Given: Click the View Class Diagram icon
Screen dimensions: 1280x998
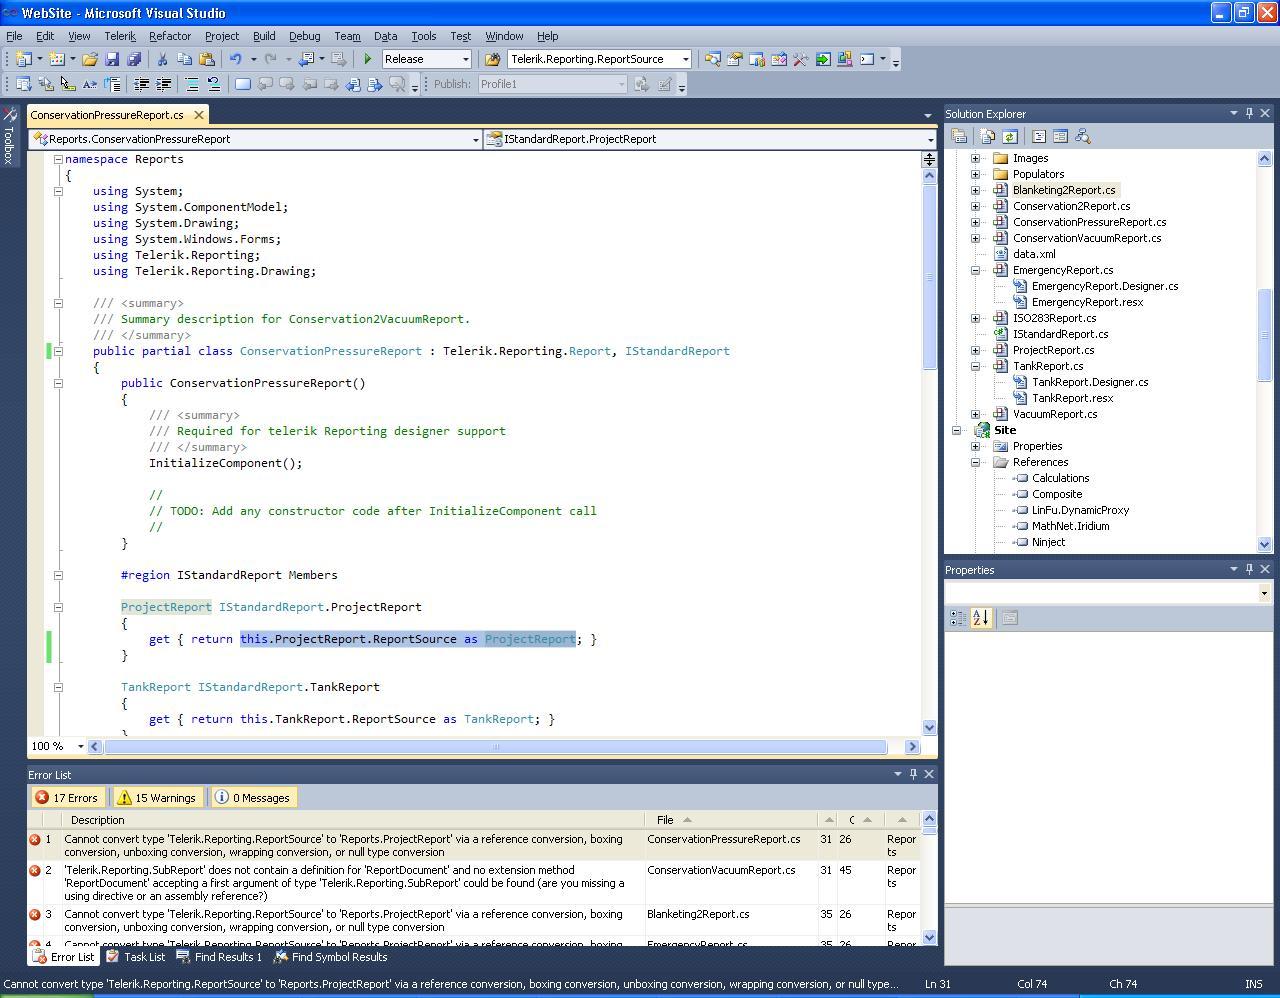Looking at the screenshot, I should point(1082,137).
